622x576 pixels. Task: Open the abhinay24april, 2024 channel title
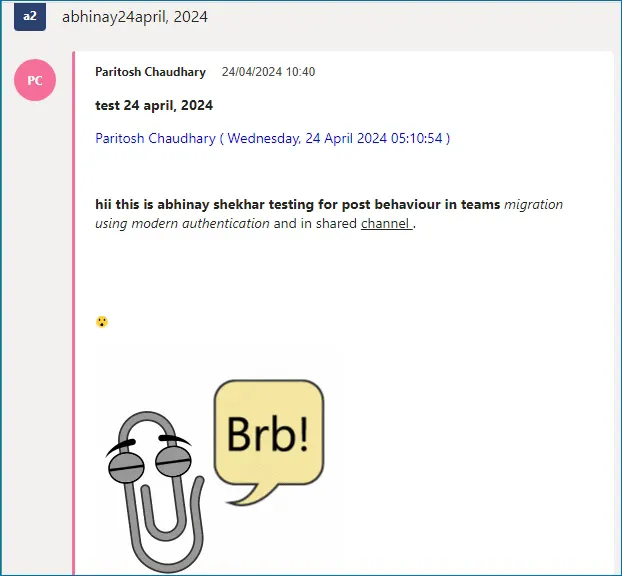(135, 17)
